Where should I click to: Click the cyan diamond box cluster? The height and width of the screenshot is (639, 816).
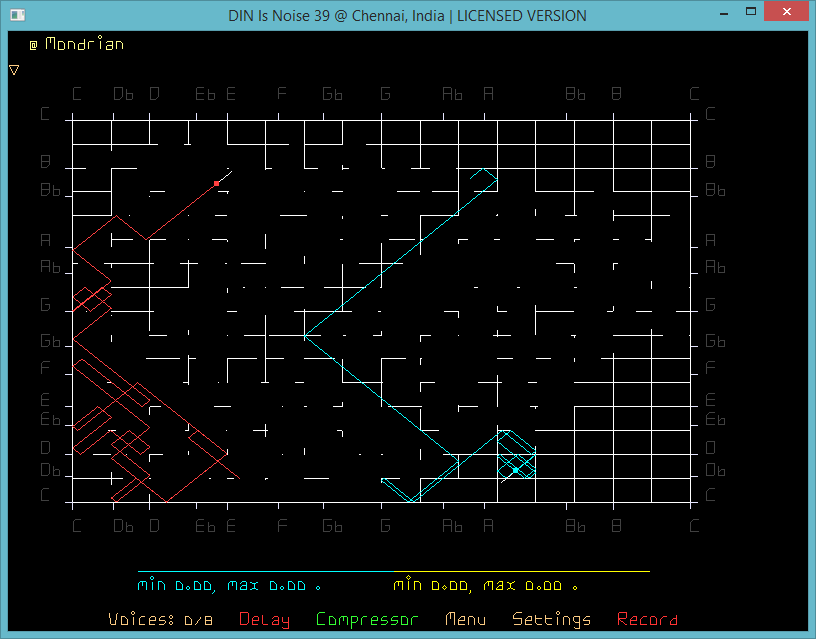516,453
